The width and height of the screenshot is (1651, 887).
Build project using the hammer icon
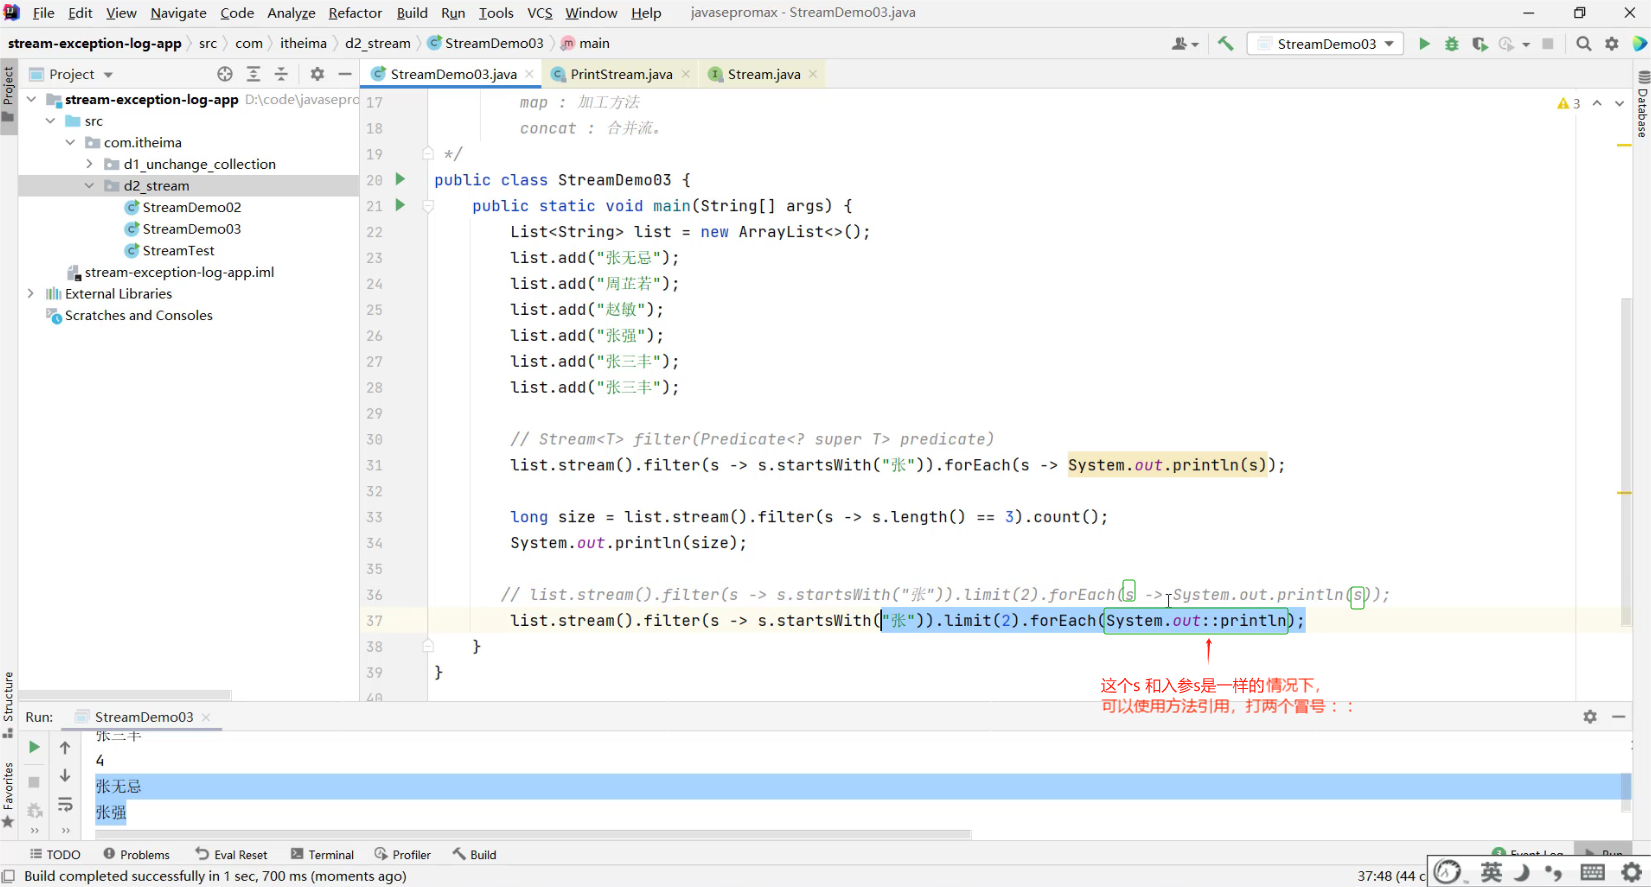(x=1226, y=44)
